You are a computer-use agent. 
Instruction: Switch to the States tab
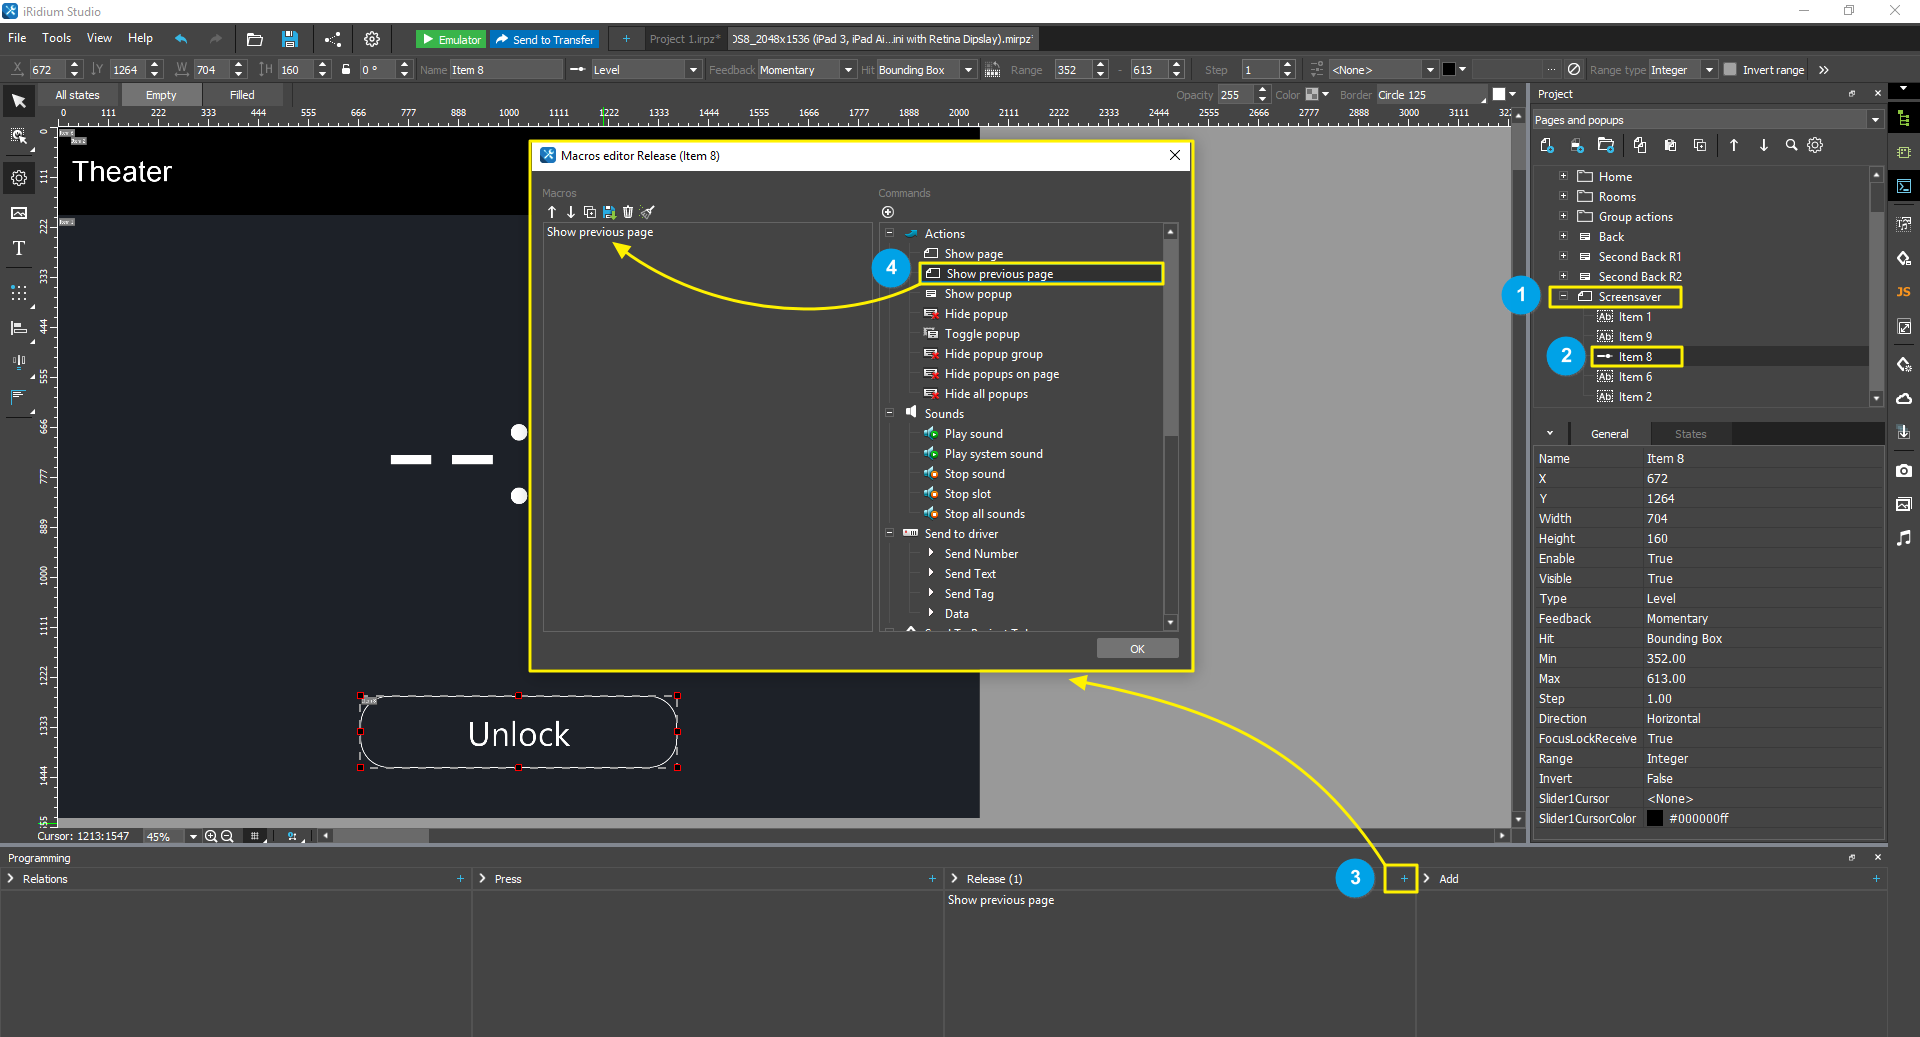(x=1690, y=434)
